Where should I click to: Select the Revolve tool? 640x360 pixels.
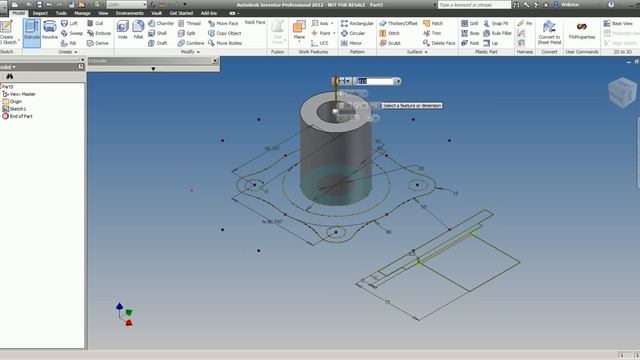50,30
